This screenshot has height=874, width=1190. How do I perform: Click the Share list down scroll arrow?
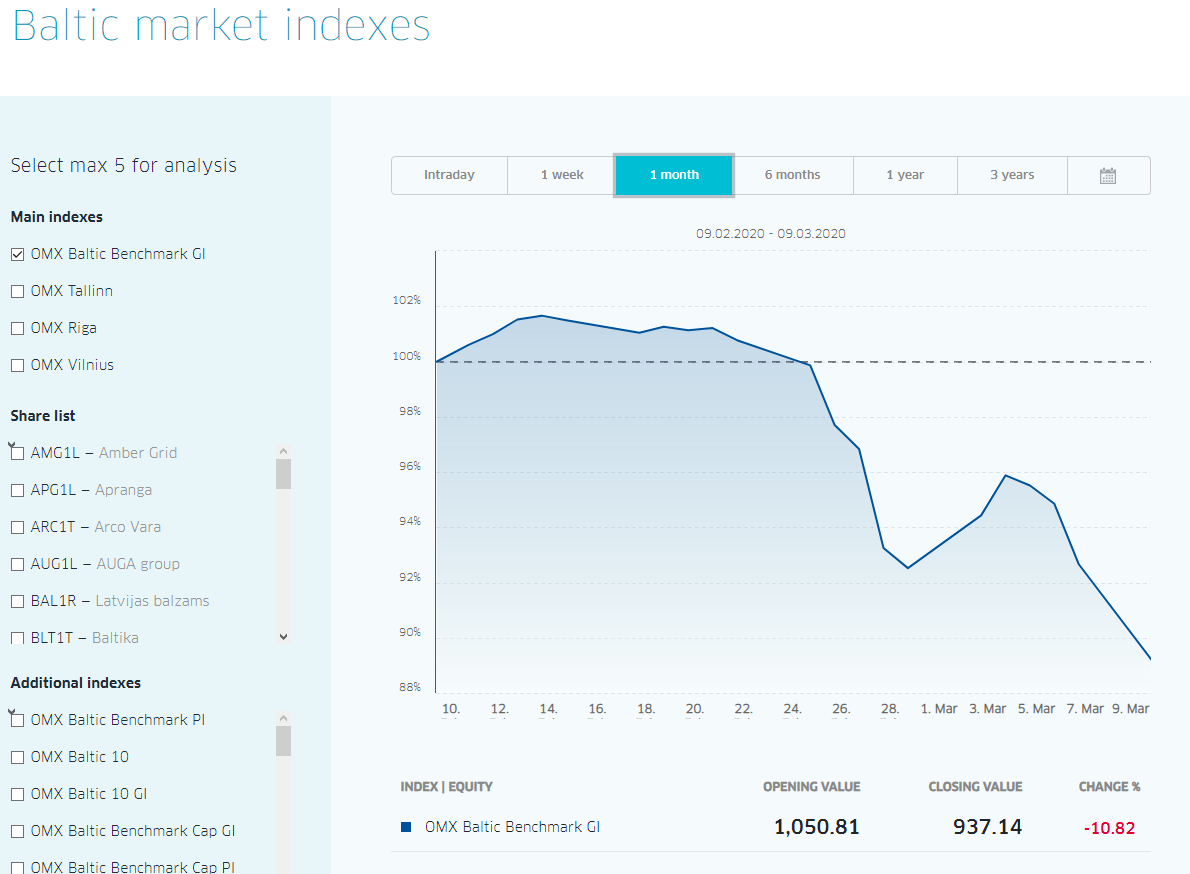tap(283, 637)
